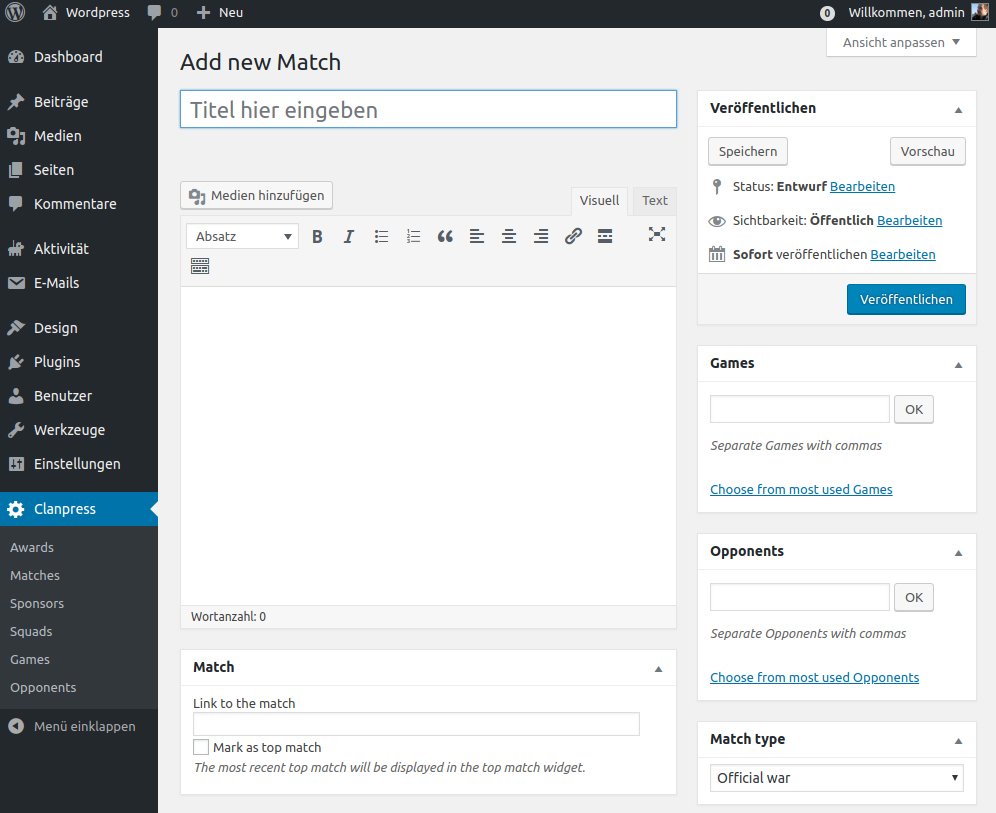Click the Link to the match field
The height and width of the screenshot is (813, 996).
(x=416, y=724)
